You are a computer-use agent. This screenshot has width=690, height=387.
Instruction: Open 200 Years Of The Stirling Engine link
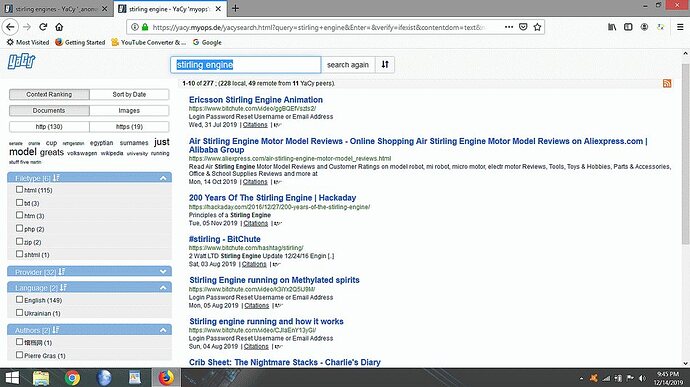pyautogui.click(x=272, y=198)
